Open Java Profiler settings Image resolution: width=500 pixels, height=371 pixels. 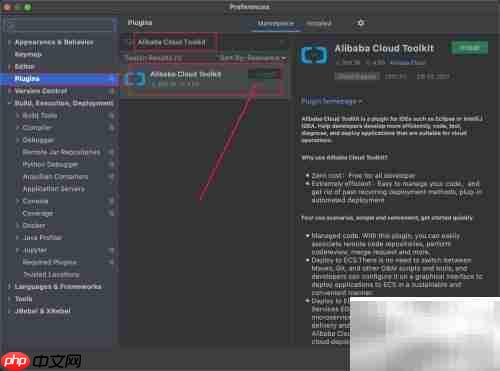click(42, 238)
